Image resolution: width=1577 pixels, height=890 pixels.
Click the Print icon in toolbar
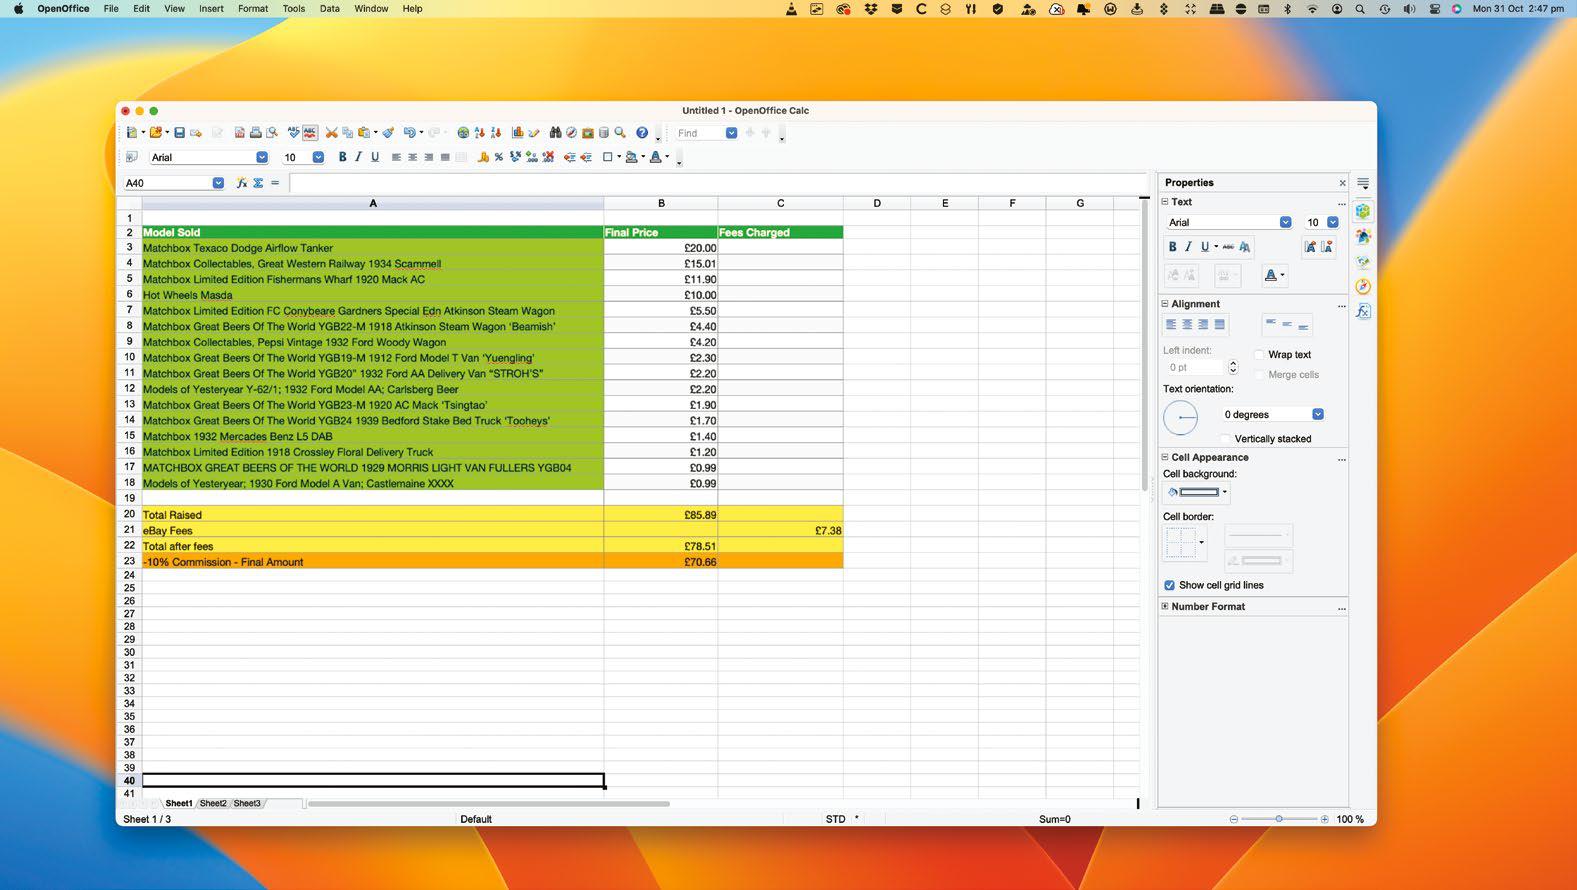tap(256, 133)
